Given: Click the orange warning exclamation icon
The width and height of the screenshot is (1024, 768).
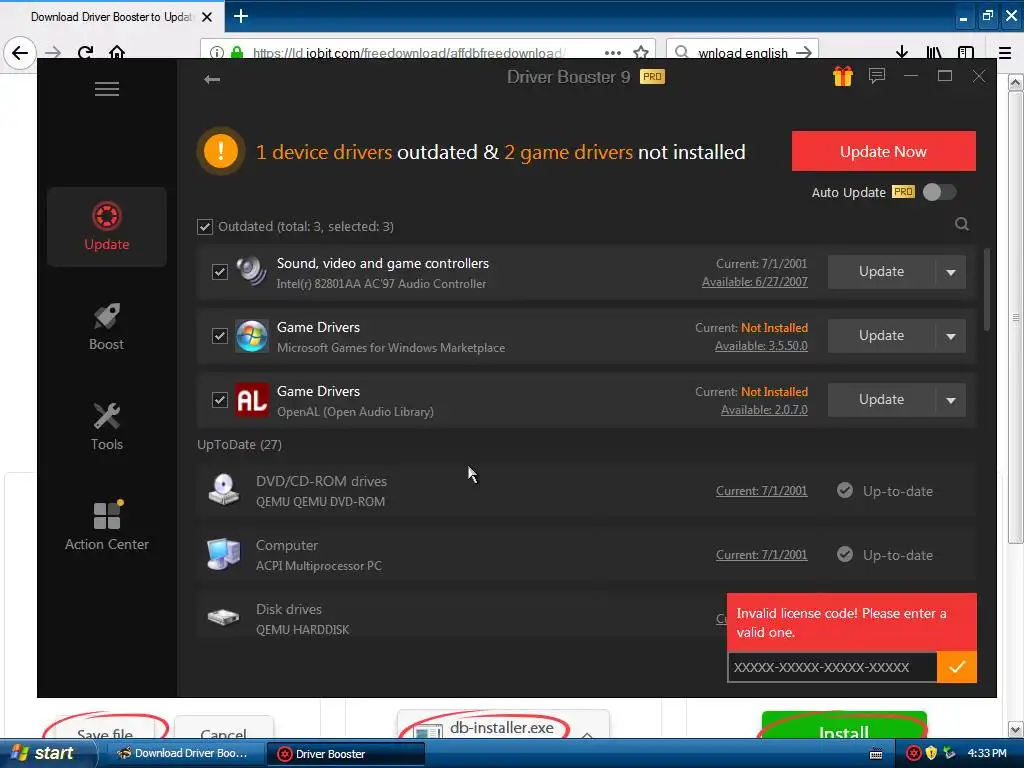Looking at the screenshot, I should pos(221,152).
